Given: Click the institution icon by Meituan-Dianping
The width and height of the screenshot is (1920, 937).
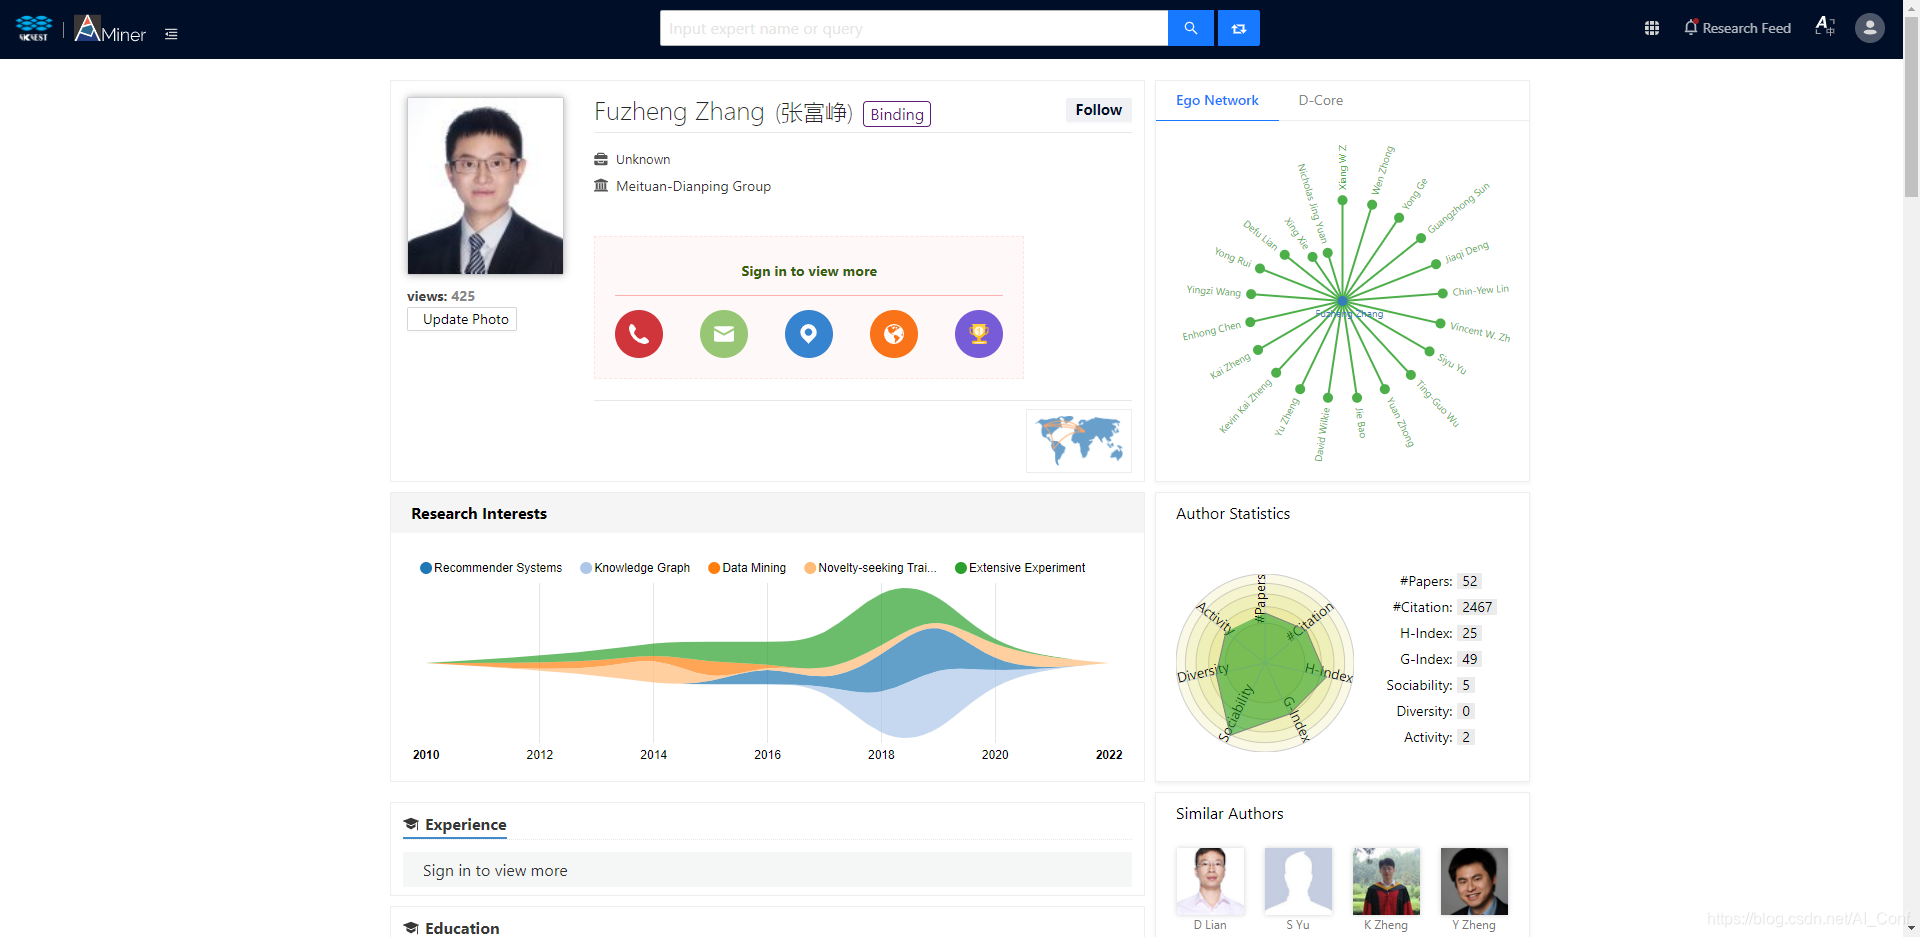Looking at the screenshot, I should coord(601,186).
